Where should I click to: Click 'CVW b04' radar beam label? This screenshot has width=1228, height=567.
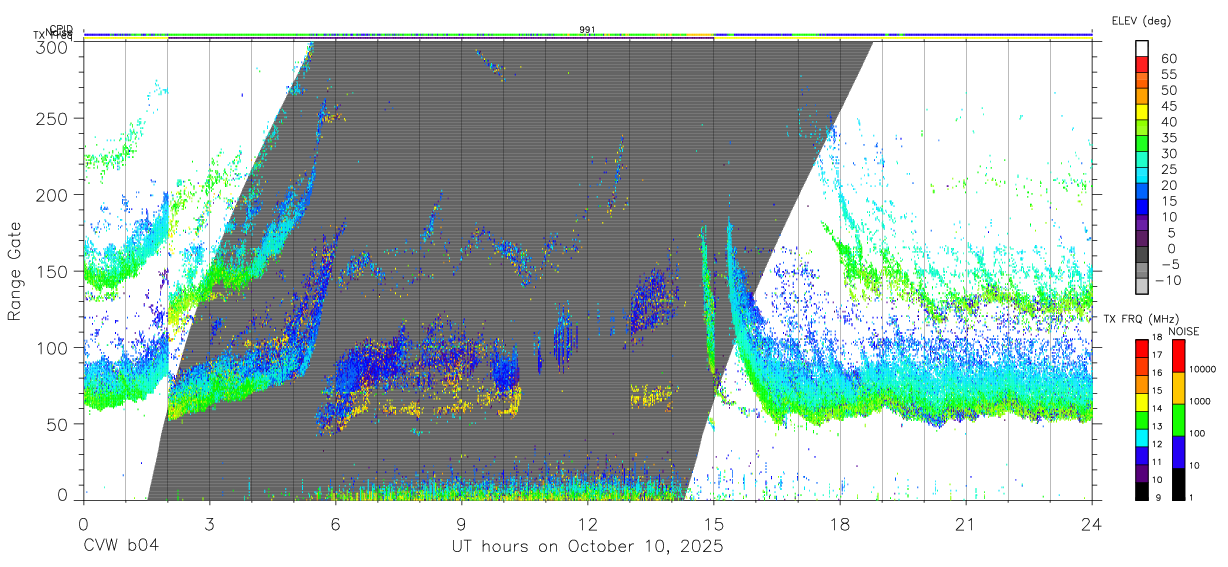pos(121,546)
